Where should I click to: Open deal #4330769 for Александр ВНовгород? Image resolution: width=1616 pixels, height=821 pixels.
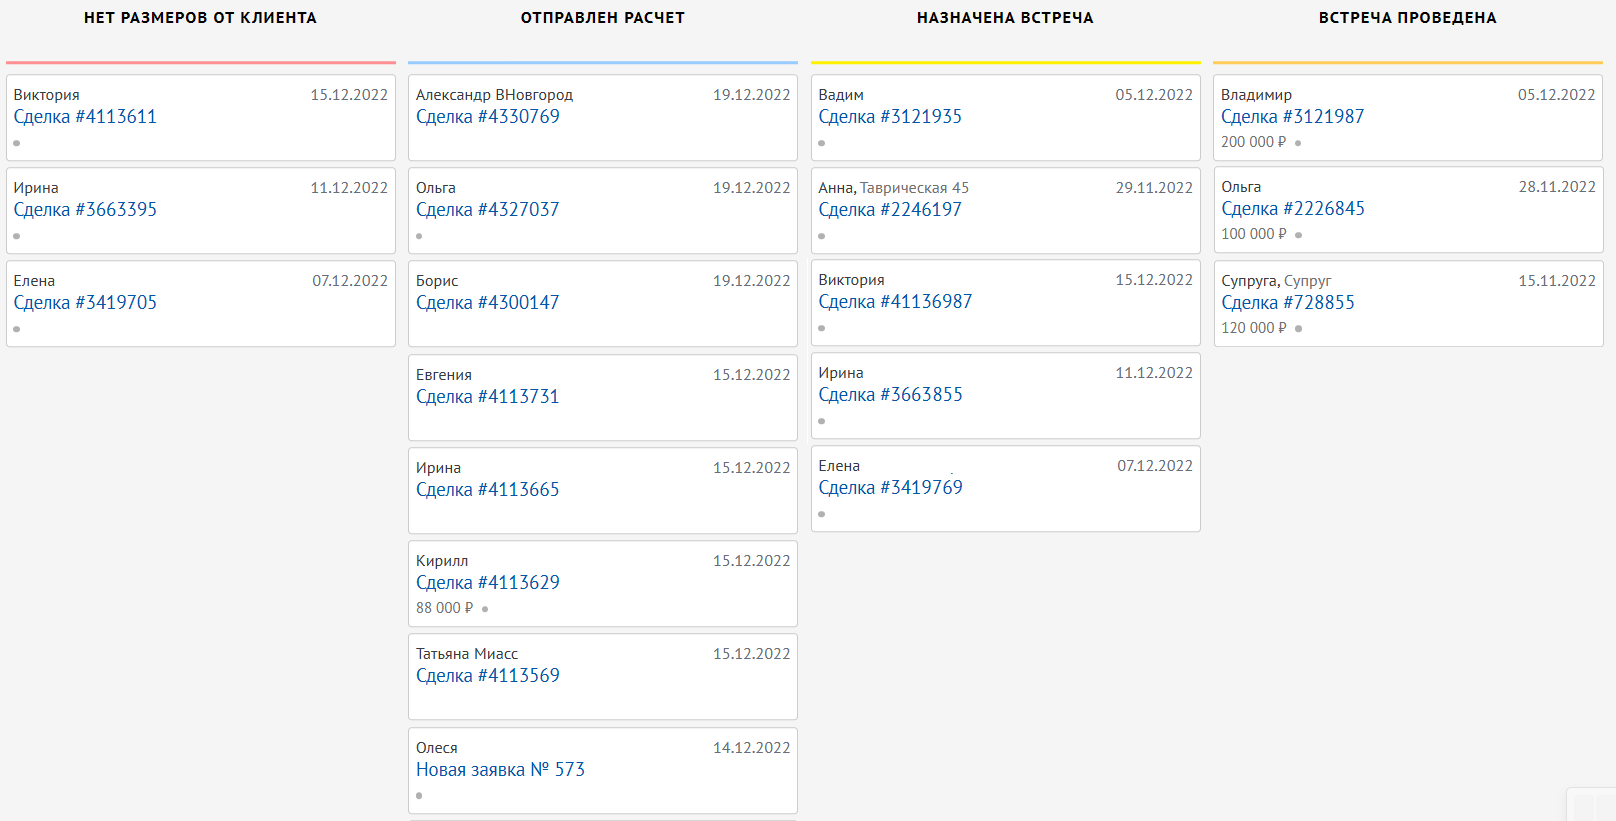(x=487, y=117)
